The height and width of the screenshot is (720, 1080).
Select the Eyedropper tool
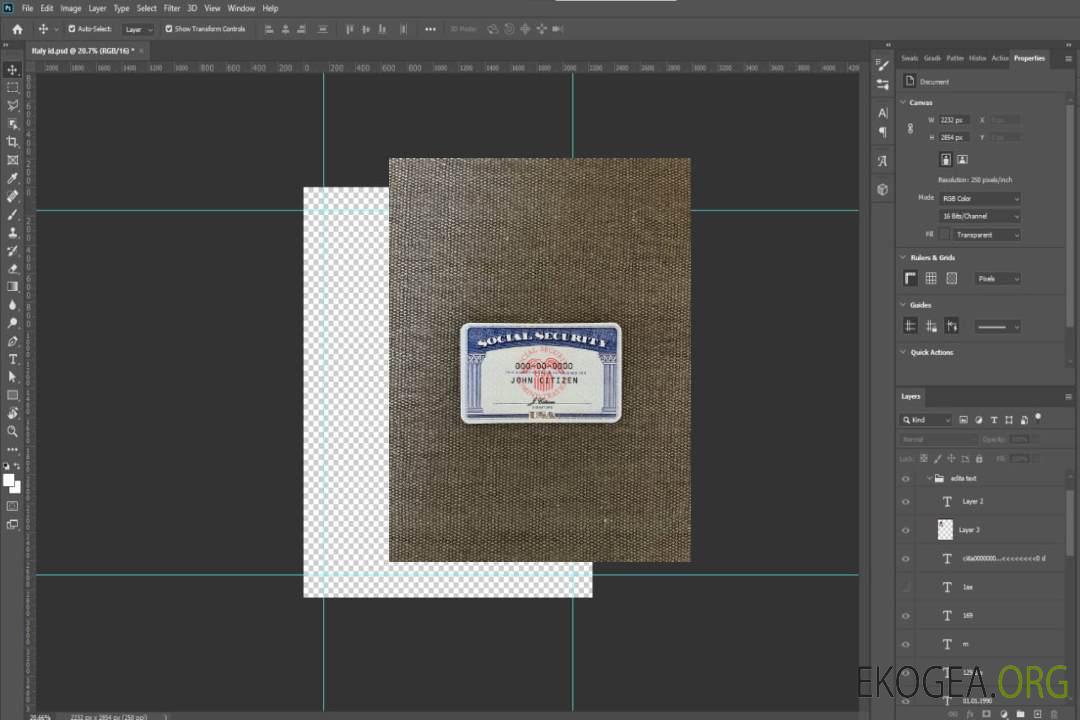tap(12, 178)
